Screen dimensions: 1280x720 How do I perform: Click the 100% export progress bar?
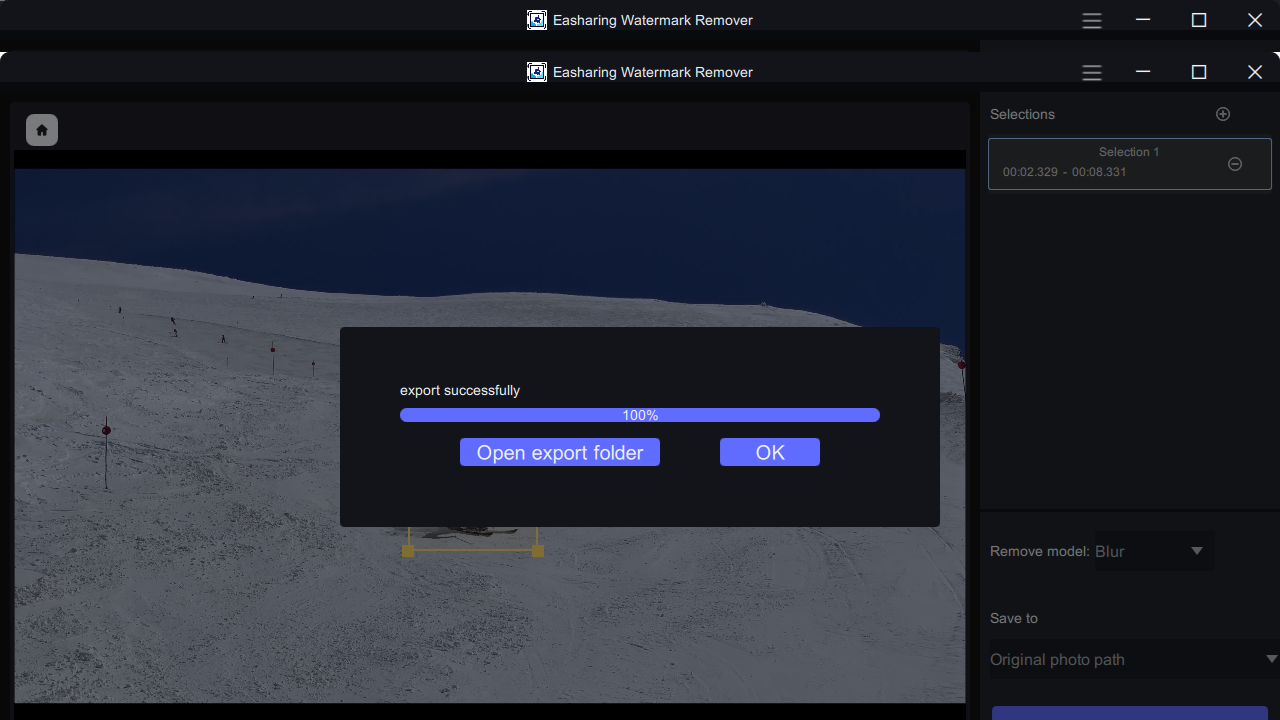click(x=640, y=415)
